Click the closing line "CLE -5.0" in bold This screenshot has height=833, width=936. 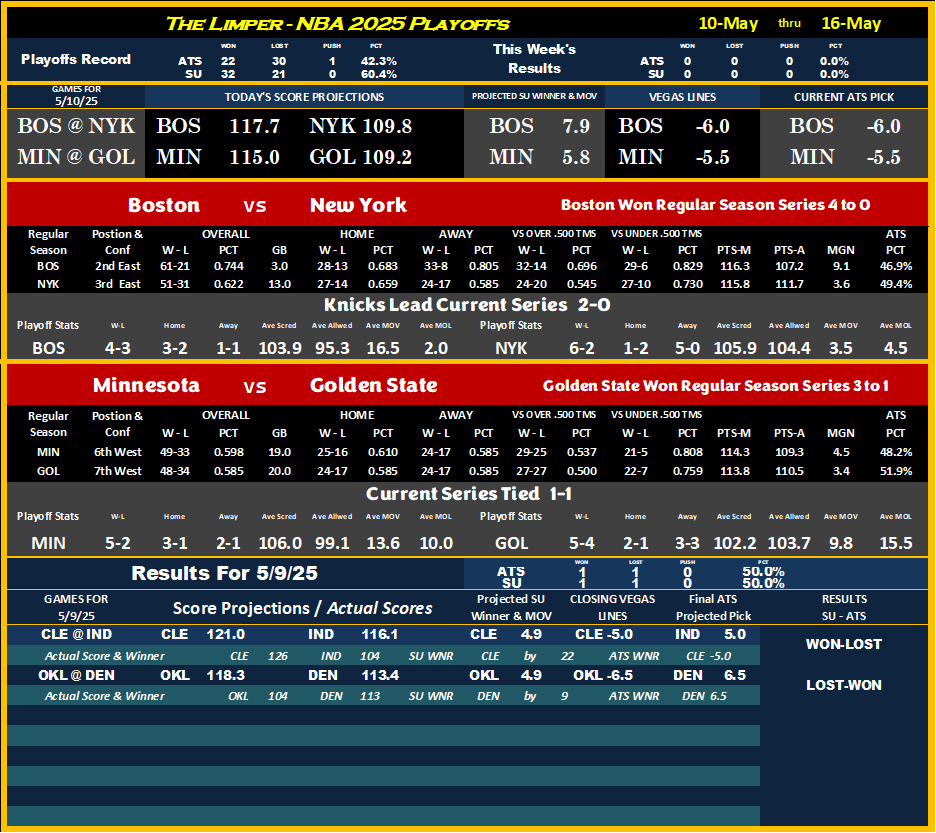[604, 634]
